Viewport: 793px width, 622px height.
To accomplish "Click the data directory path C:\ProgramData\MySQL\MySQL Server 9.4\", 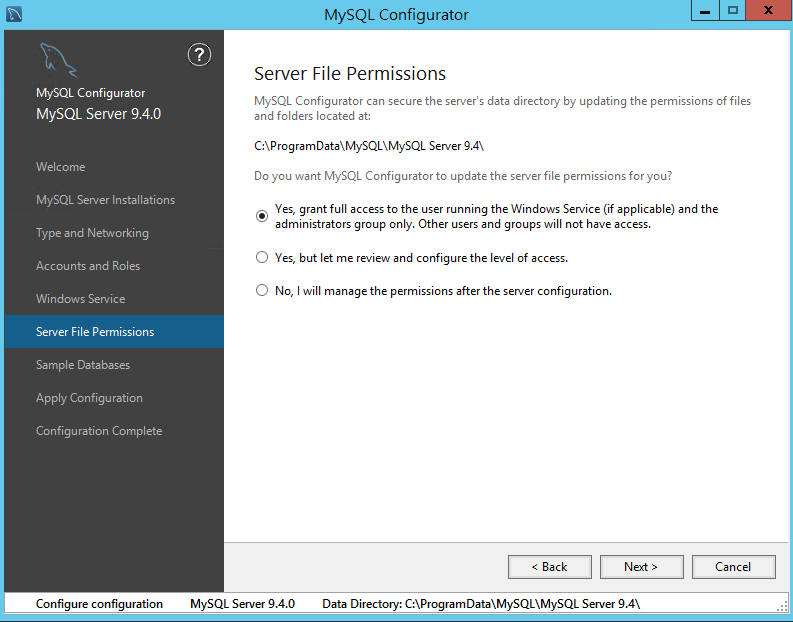I will tap(369, 146).
